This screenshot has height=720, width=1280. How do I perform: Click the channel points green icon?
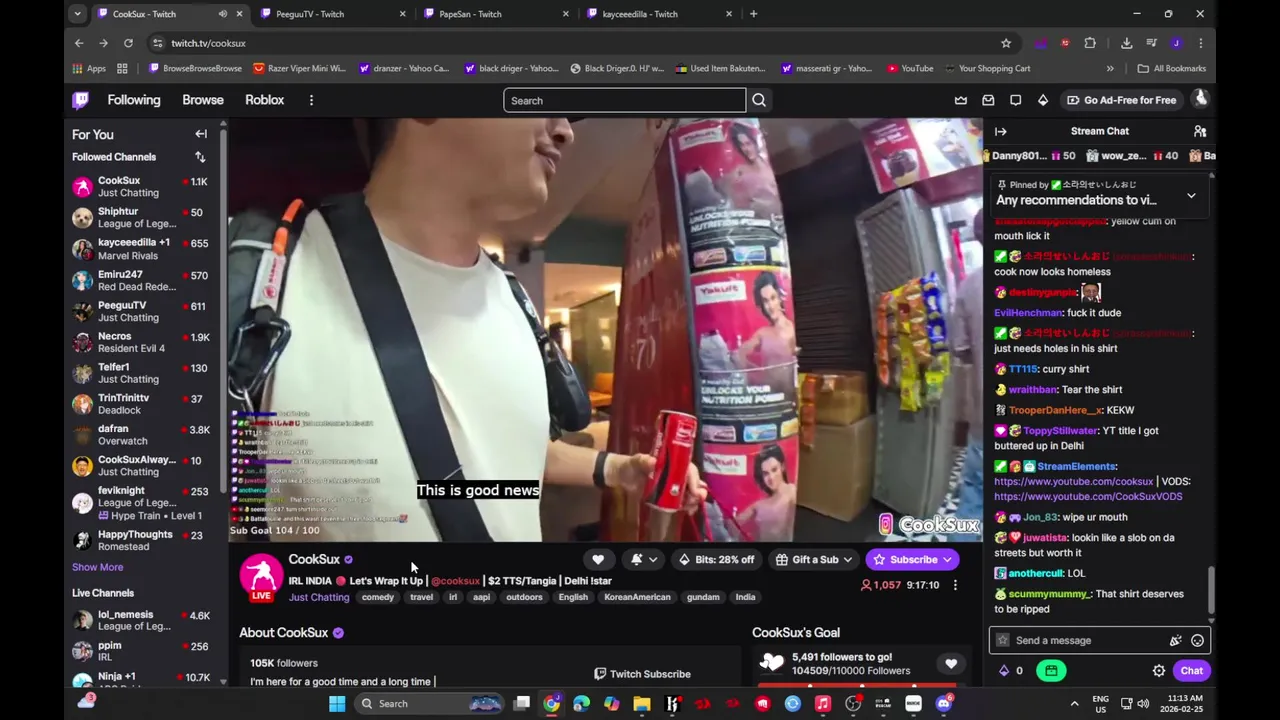(1051, 671)
